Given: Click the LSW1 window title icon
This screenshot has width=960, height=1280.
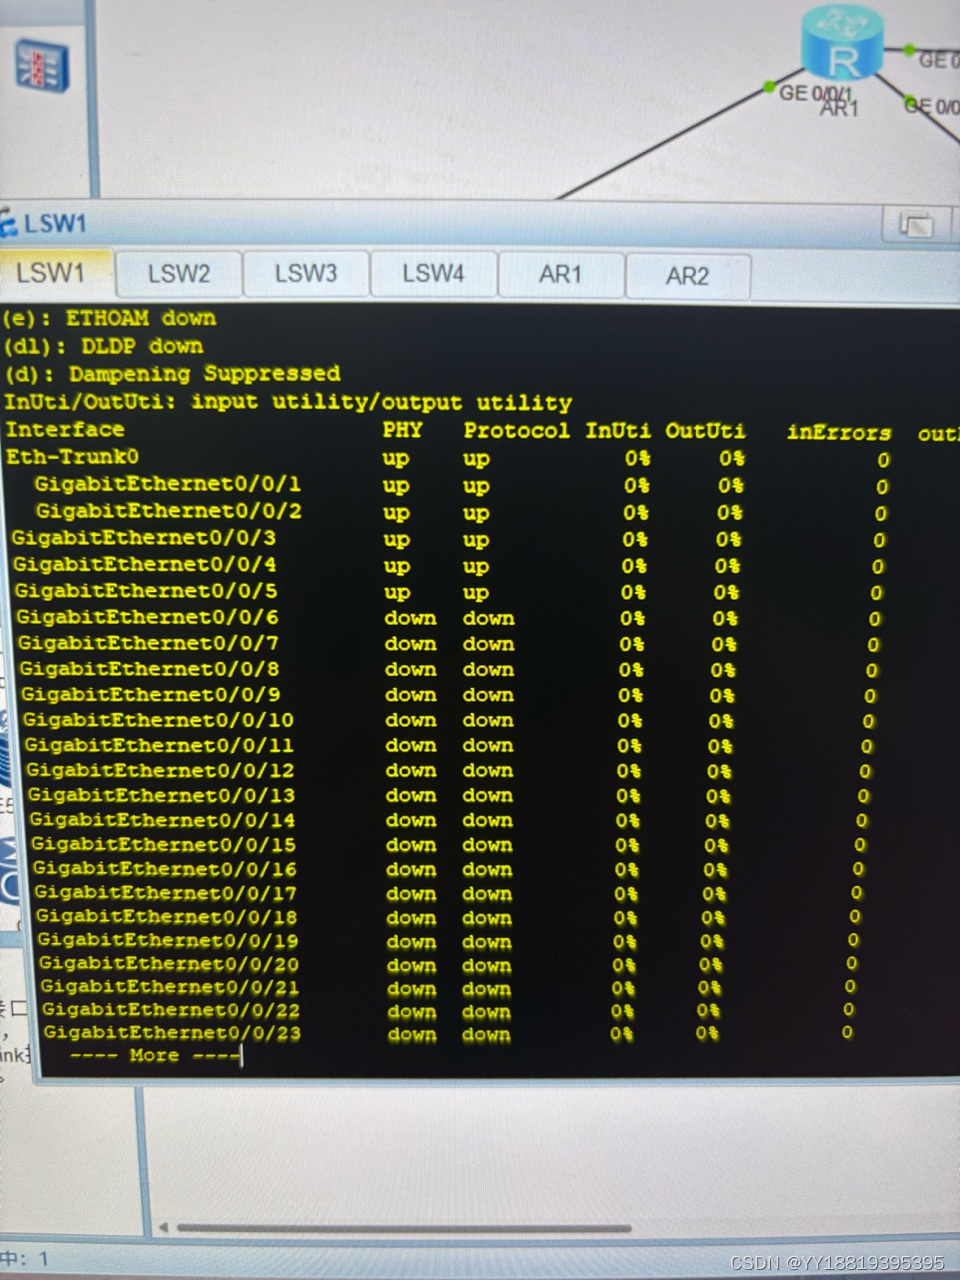Looking at the screenshot, I should click(x=9, y=221).
